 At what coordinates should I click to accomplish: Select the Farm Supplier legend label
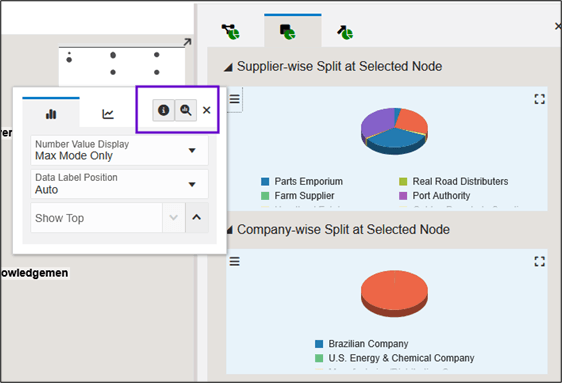coord(304,196)
